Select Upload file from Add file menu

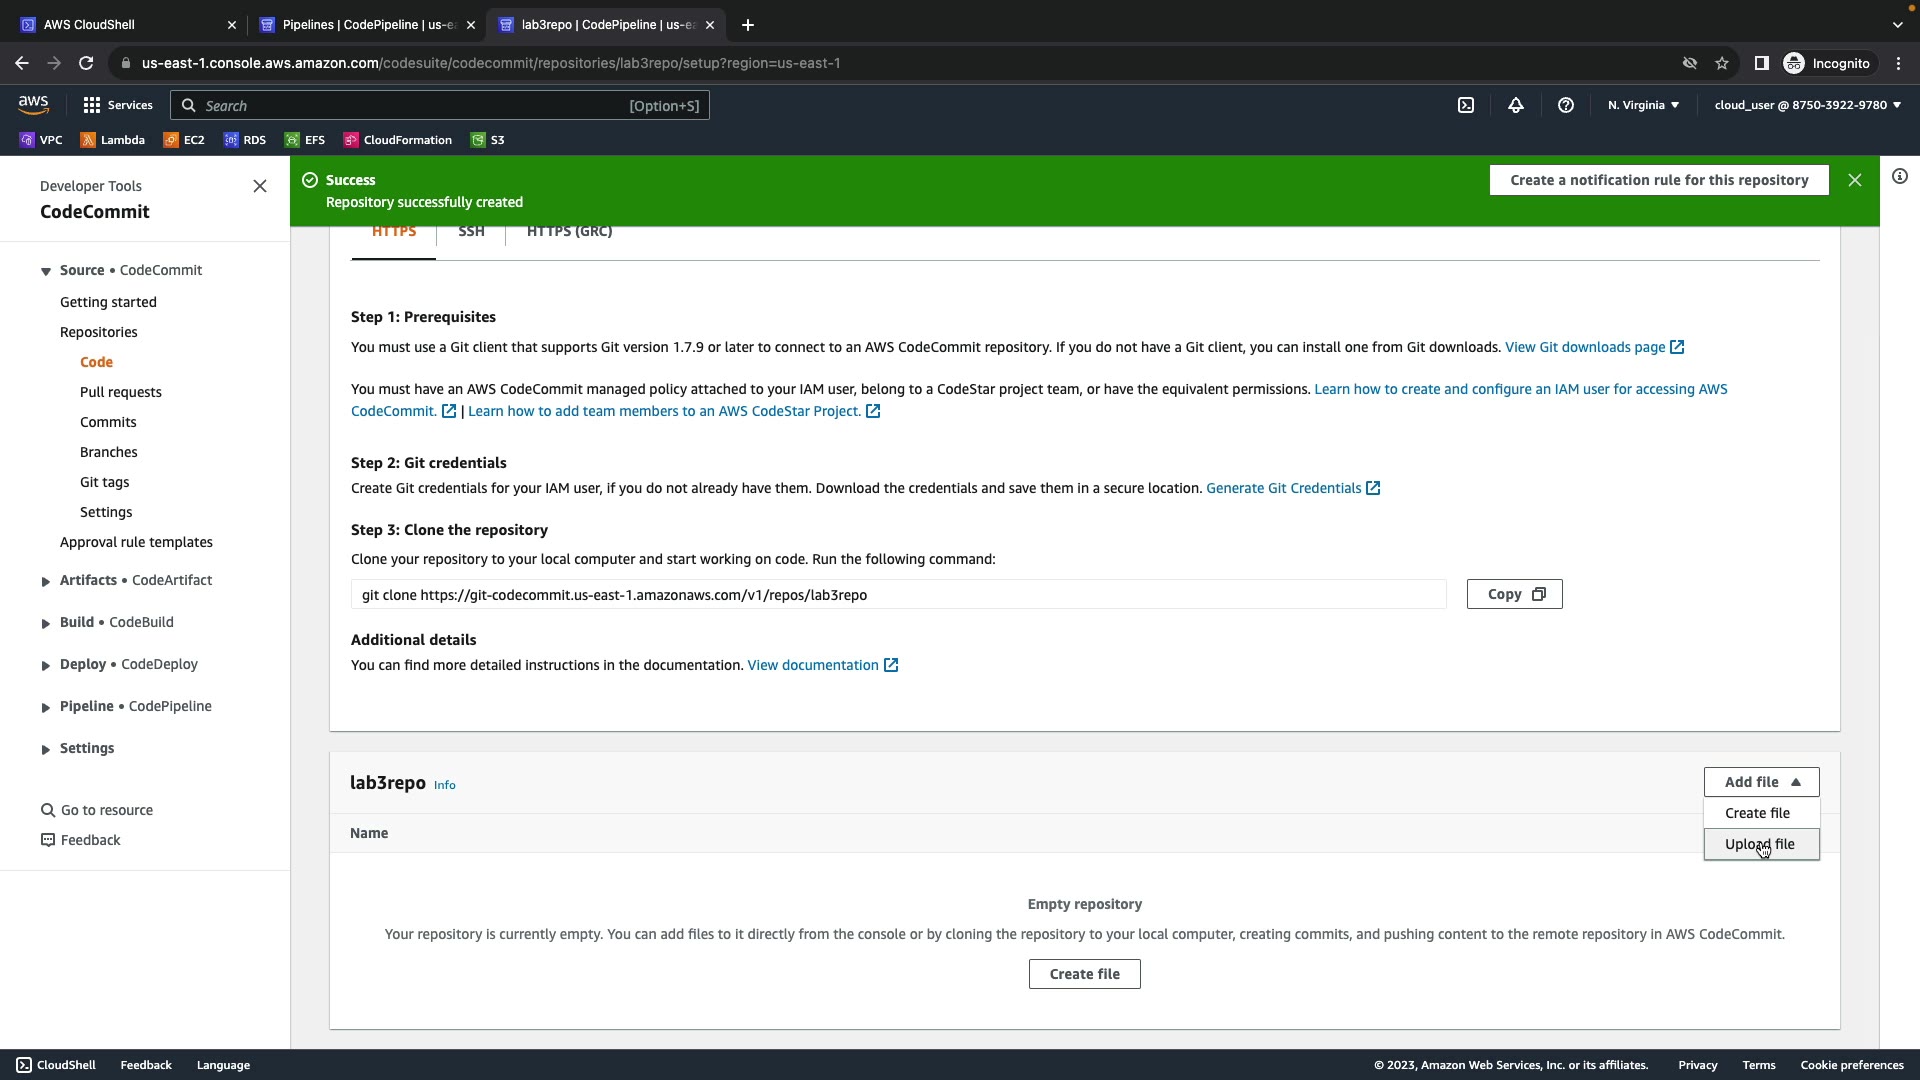click(1759, 844)
